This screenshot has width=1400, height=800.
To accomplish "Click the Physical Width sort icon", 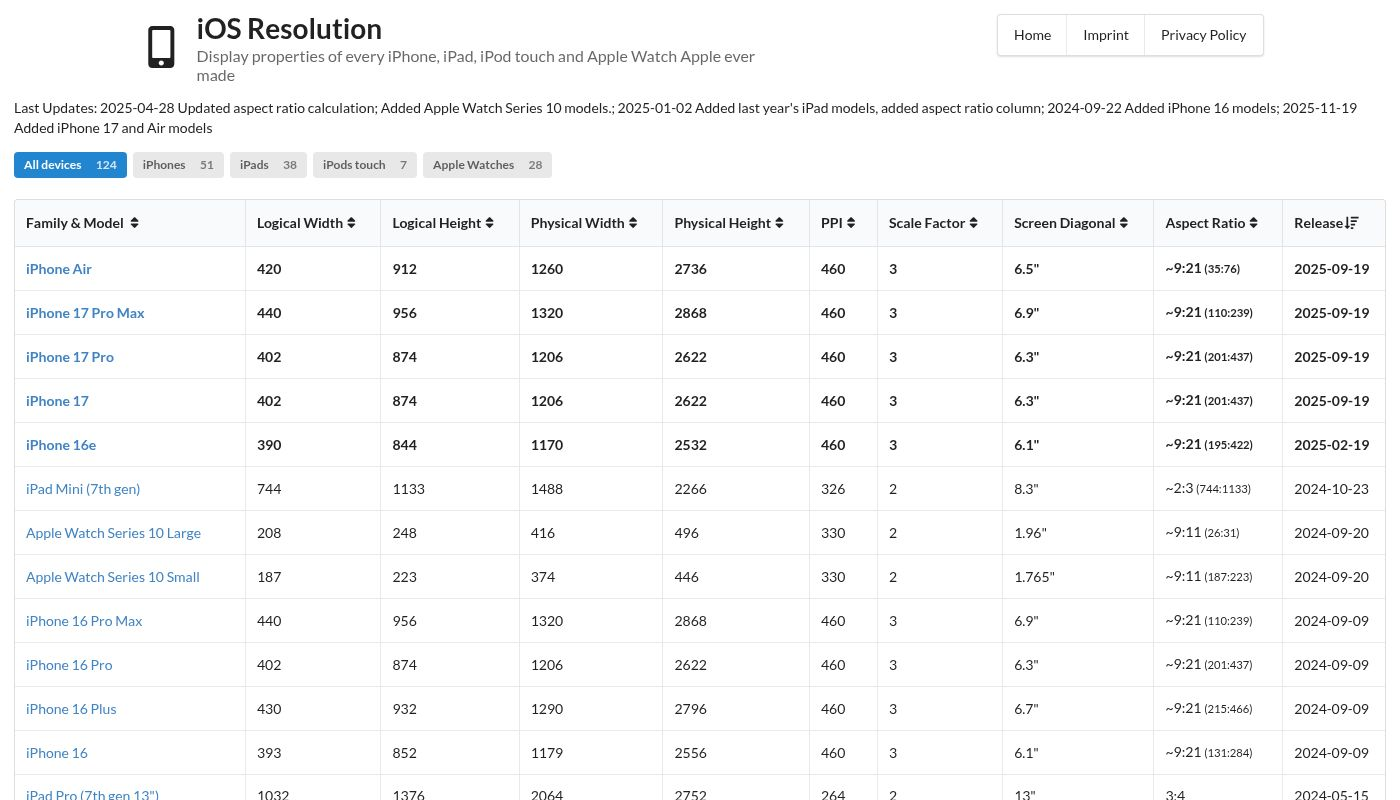I will (634, 223).
